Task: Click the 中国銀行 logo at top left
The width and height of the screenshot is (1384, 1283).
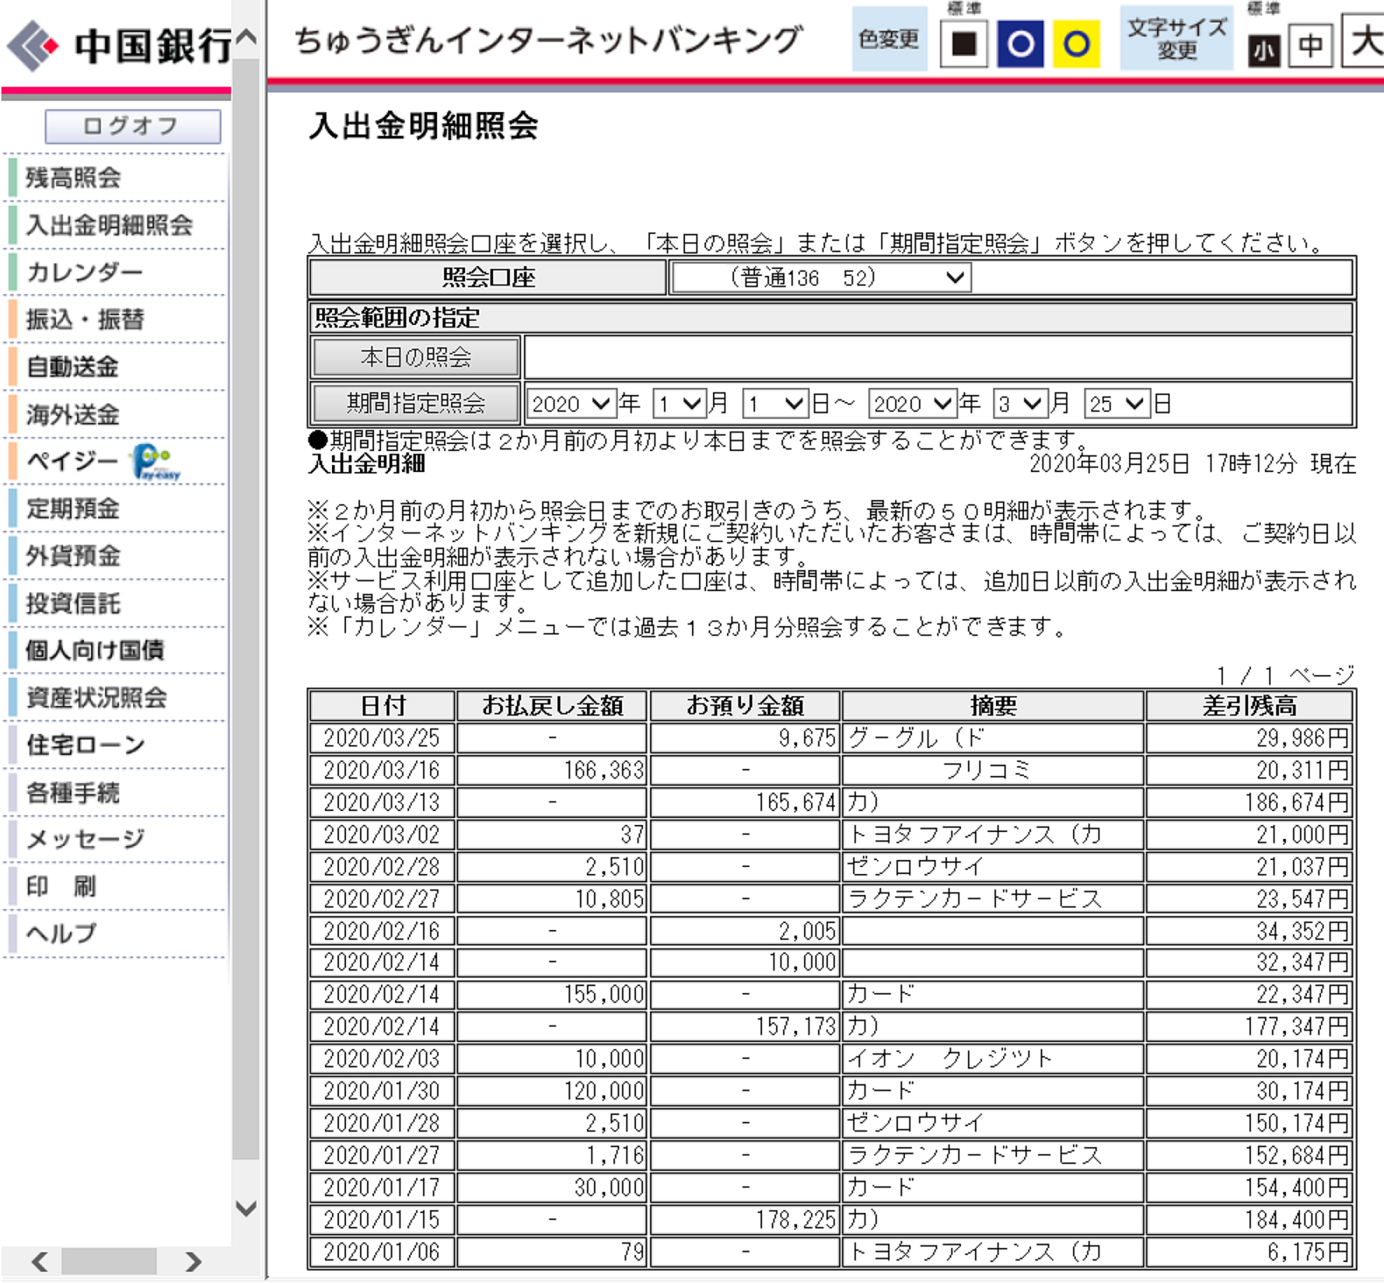Action: tap(118, 45)
